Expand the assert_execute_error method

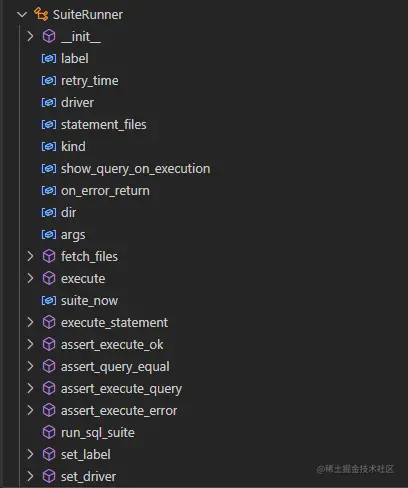tap(30, 410)
